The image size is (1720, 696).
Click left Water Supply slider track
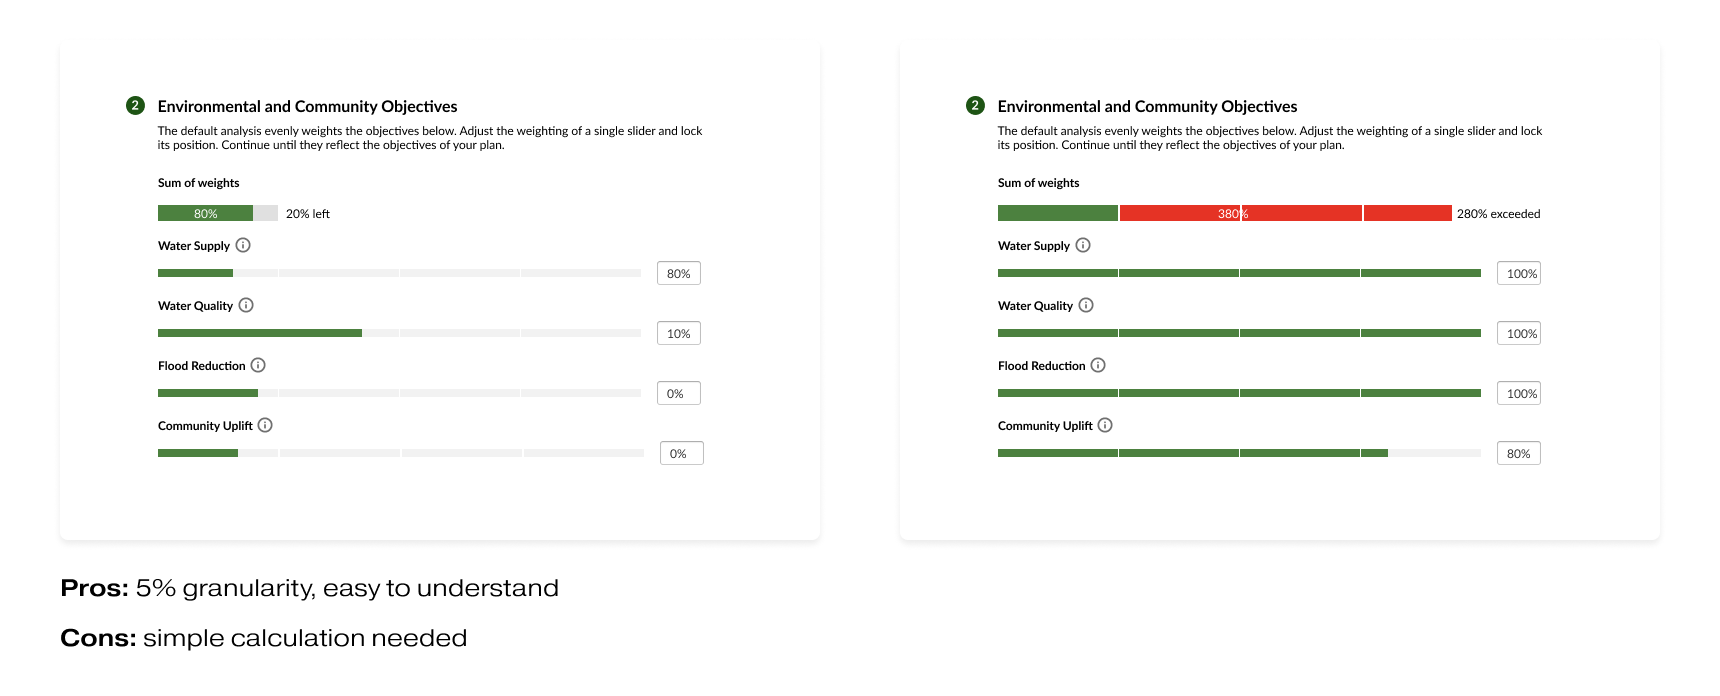tap(399, 273)
